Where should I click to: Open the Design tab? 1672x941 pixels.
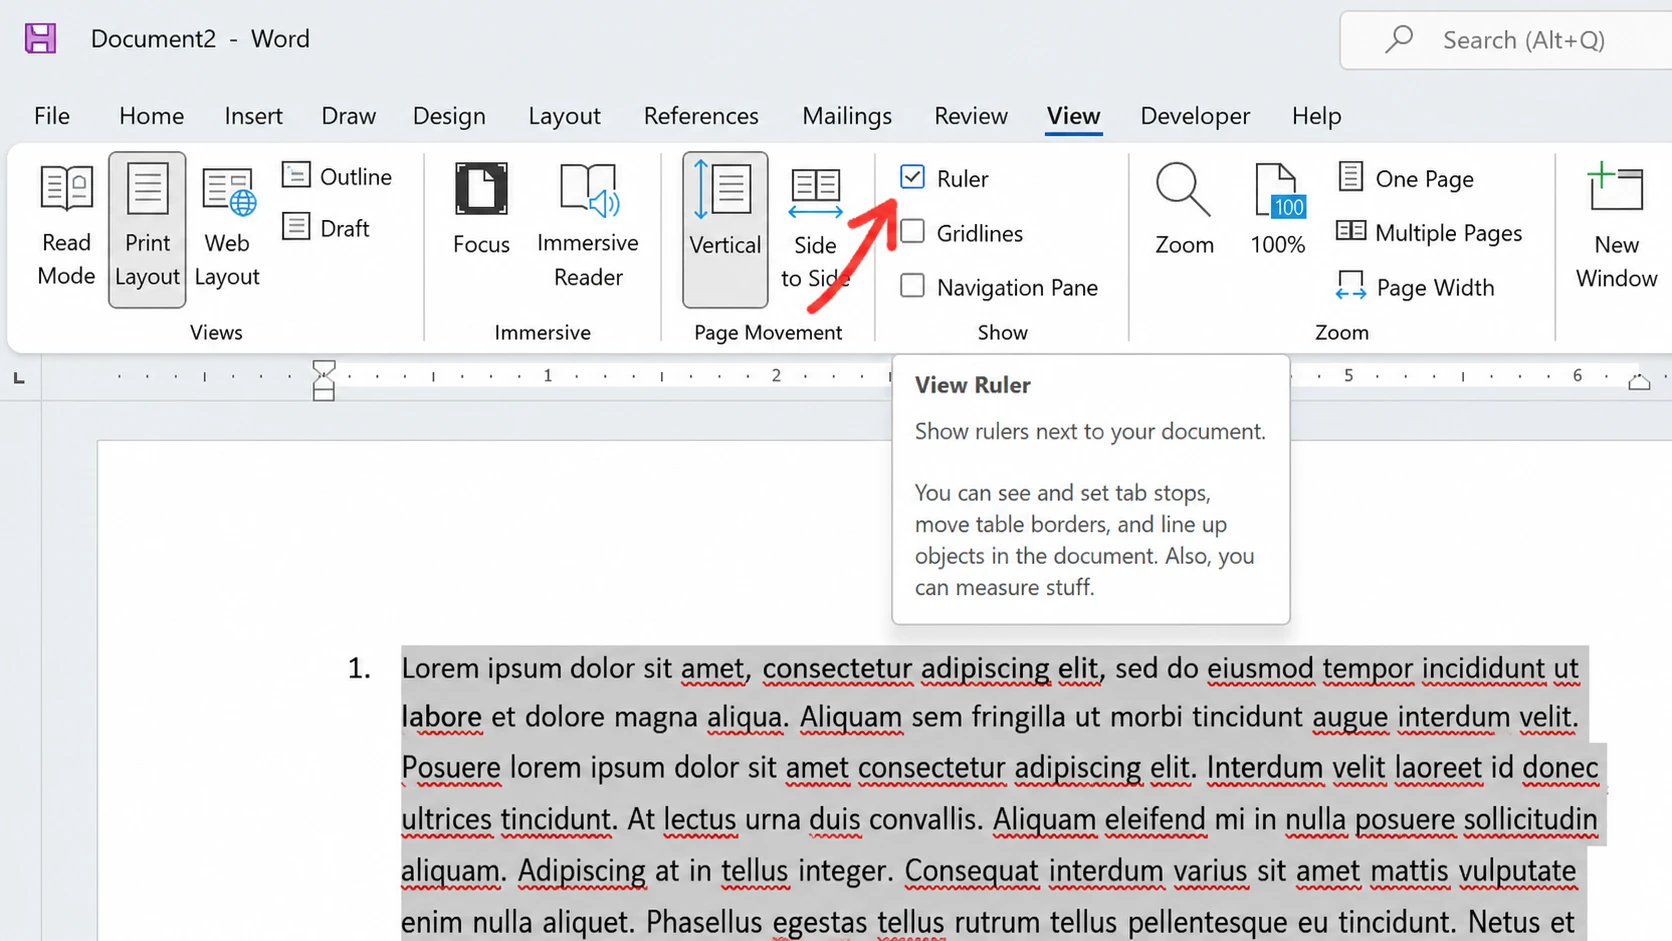449,116
